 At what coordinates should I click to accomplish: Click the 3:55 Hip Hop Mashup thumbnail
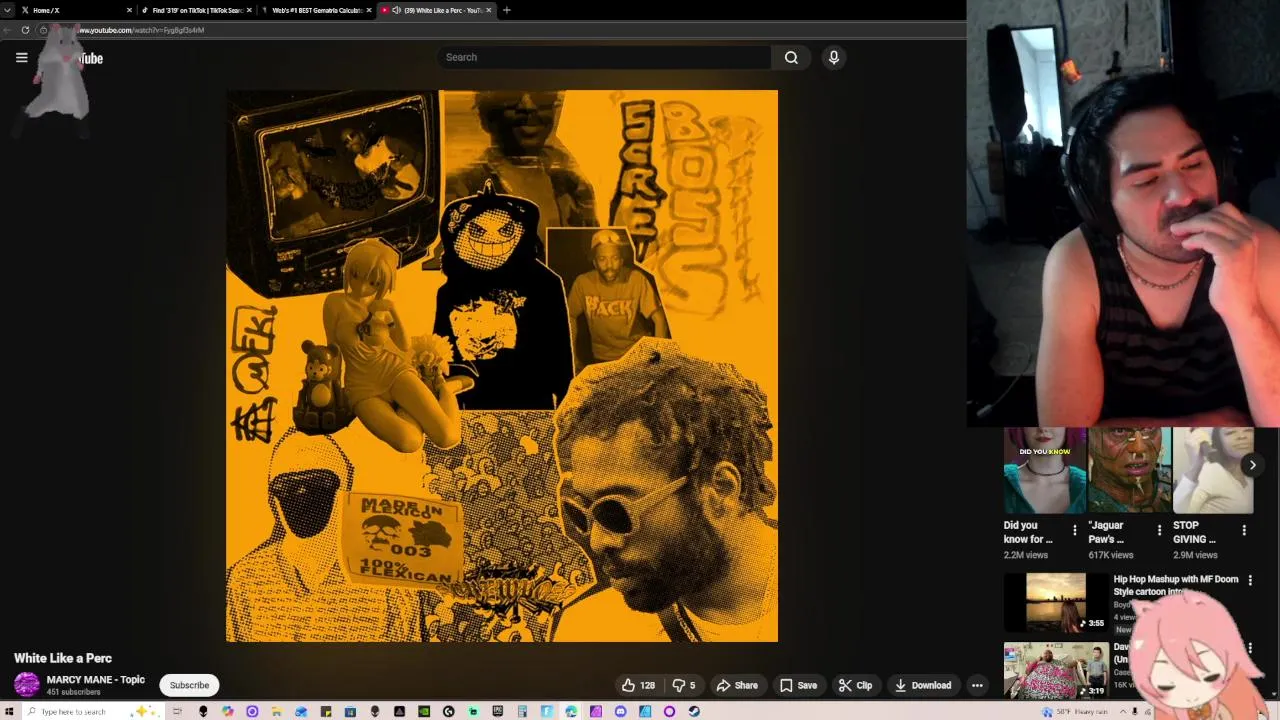(x=1055, y=602)
